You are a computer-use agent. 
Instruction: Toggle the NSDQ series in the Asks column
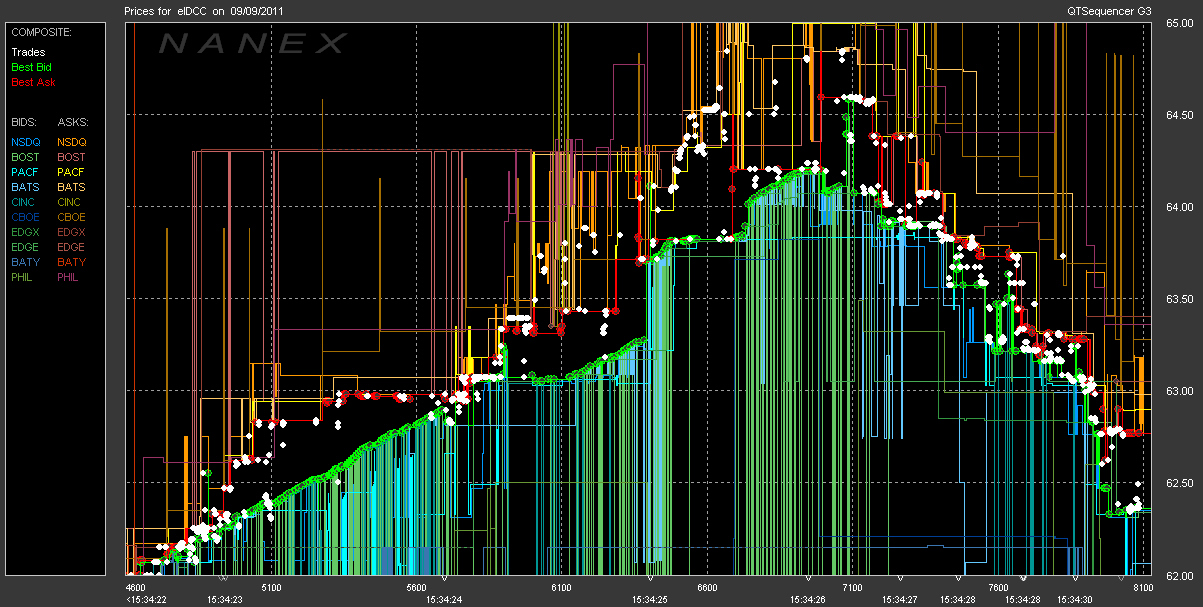click(x=71, y=142)
